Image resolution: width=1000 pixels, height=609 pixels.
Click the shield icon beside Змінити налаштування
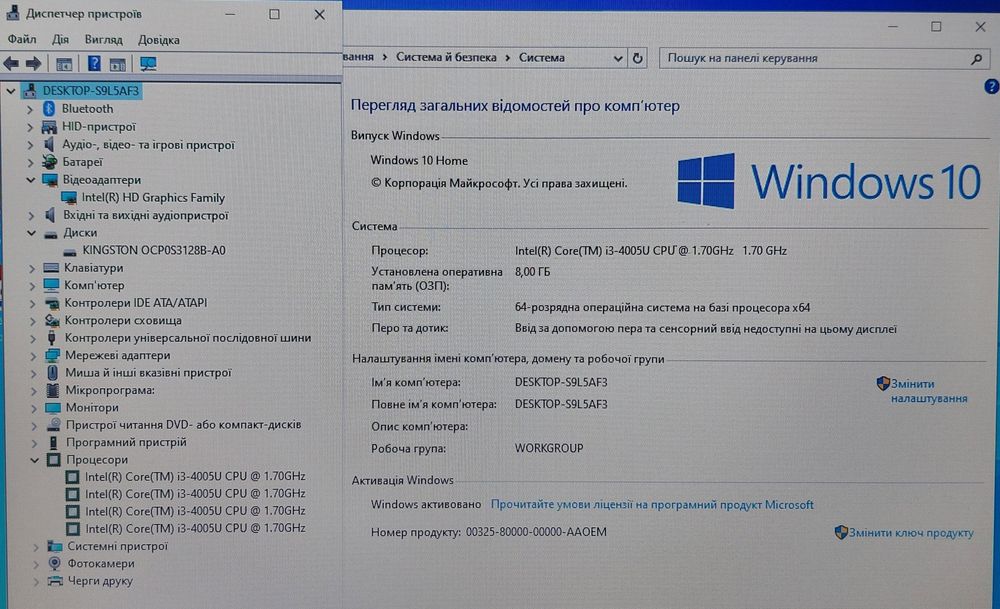(883, 383)
